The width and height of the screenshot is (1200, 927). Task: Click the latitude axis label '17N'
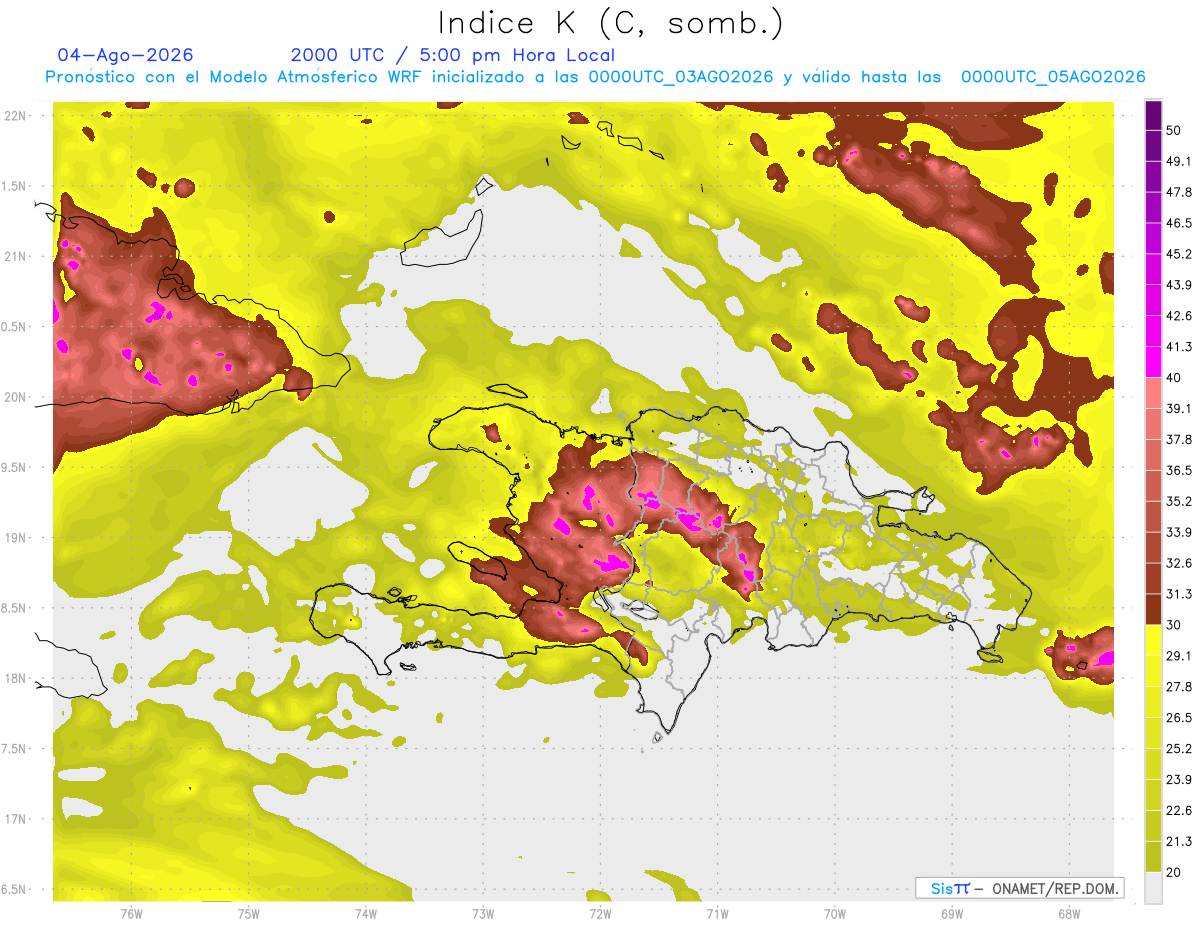tap(15, 819)
